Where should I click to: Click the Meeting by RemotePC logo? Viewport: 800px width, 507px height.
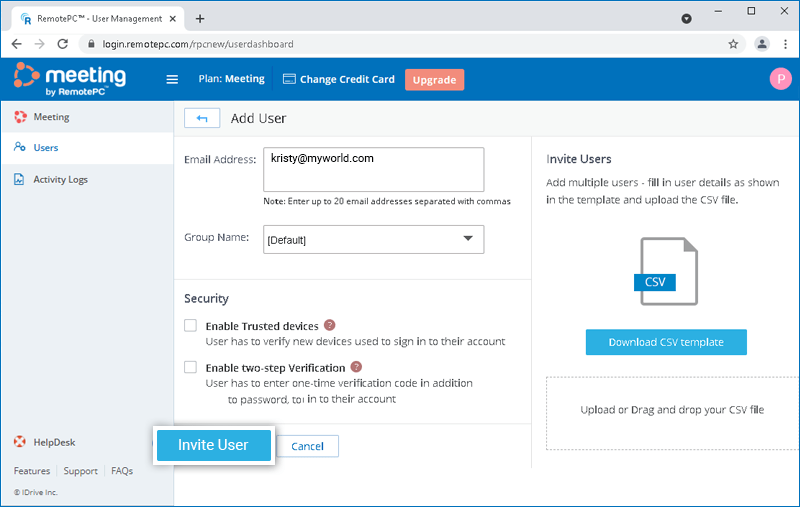[x=70, y=80]
